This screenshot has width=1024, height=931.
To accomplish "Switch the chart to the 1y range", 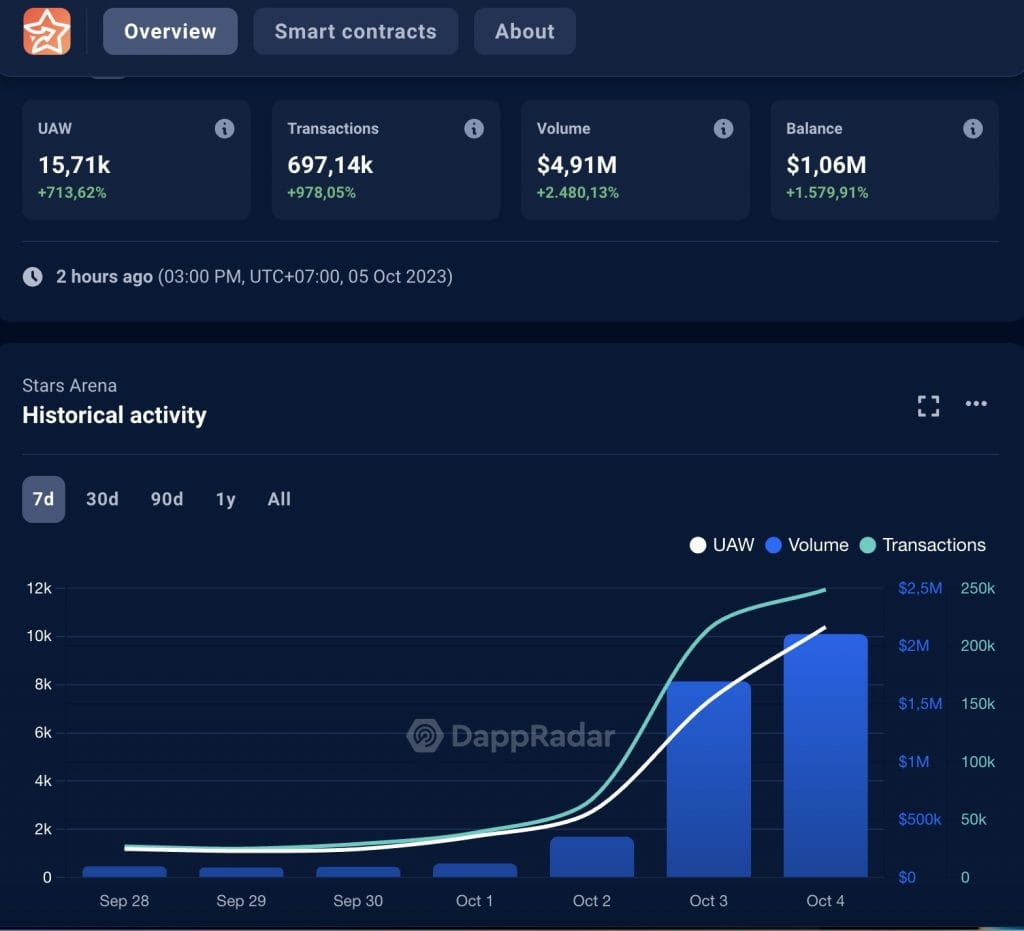I will tap(224, 499).
